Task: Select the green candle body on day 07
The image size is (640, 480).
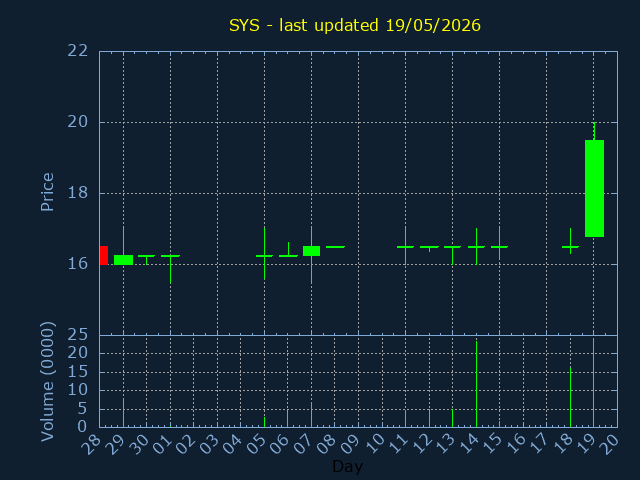Action: pyautogui.click(x=311, y=251)
